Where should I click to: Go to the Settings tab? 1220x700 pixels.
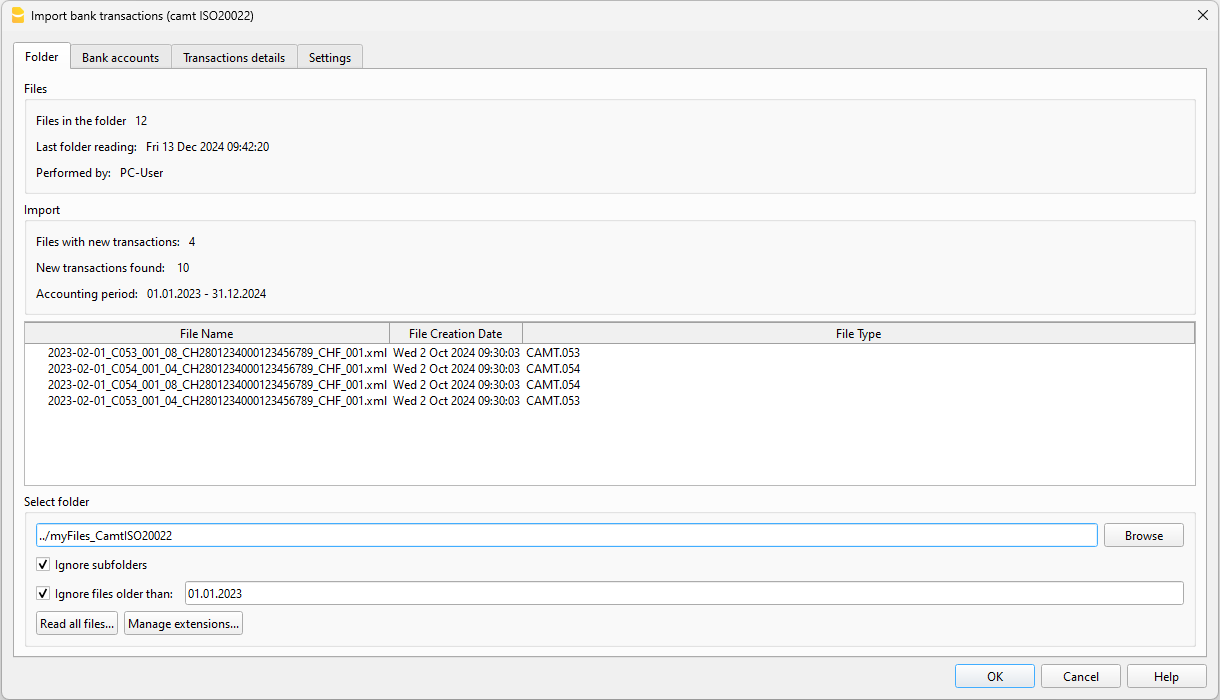pyautogui.click(x=329, y=58)
